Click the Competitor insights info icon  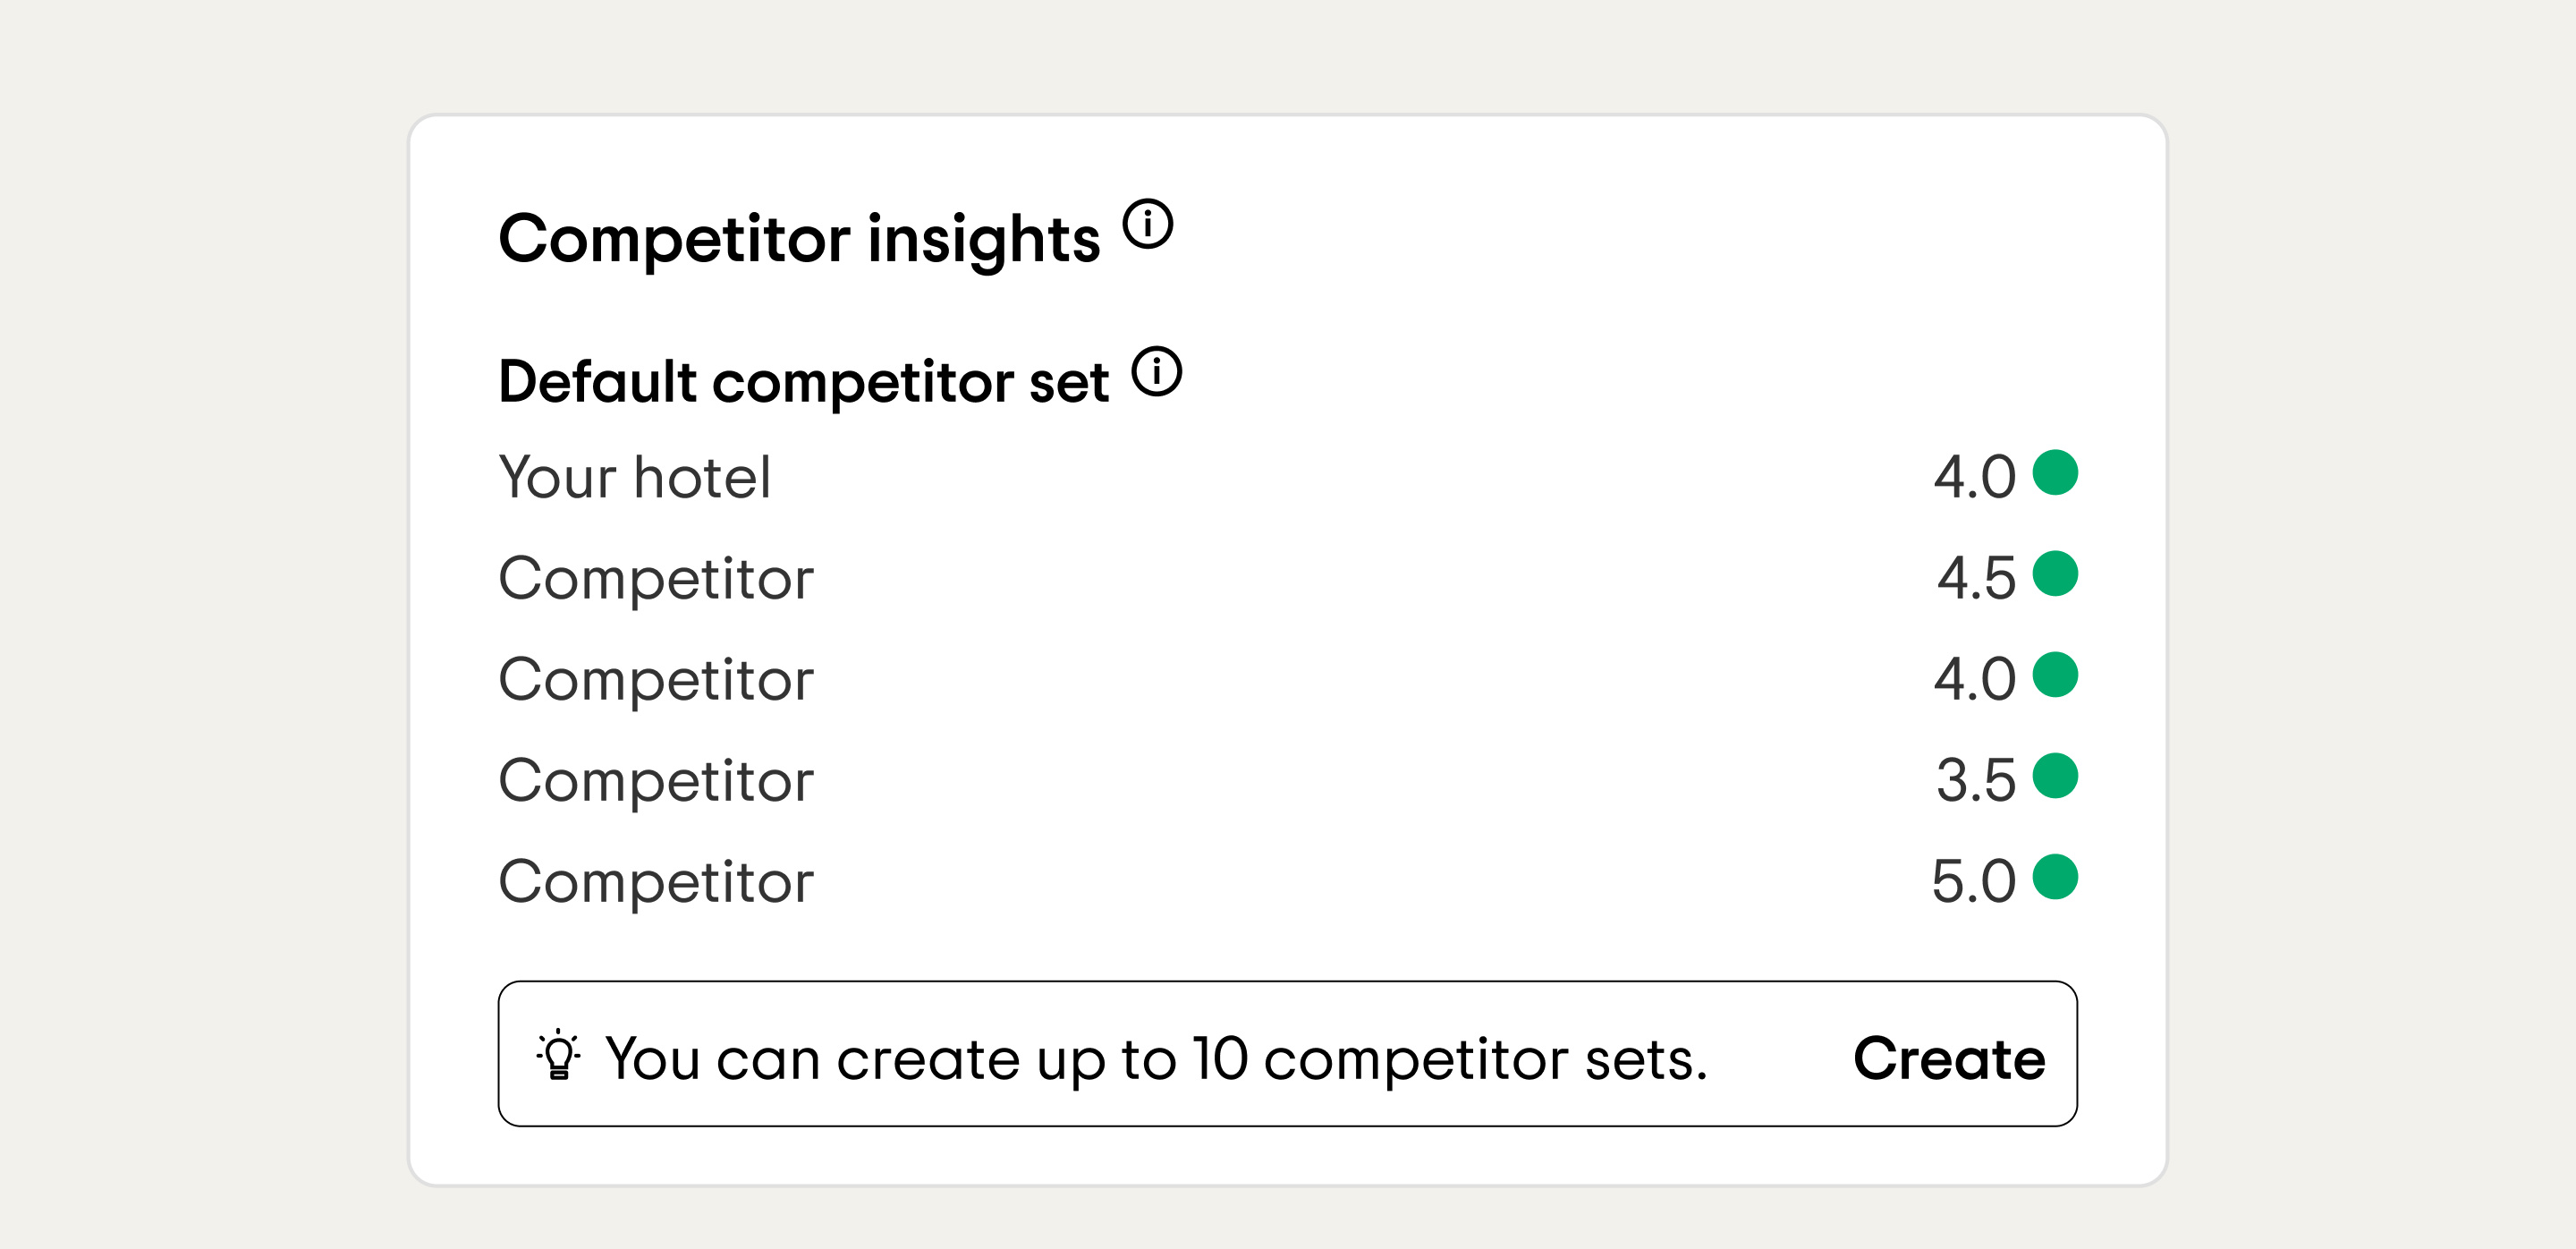1148,227
